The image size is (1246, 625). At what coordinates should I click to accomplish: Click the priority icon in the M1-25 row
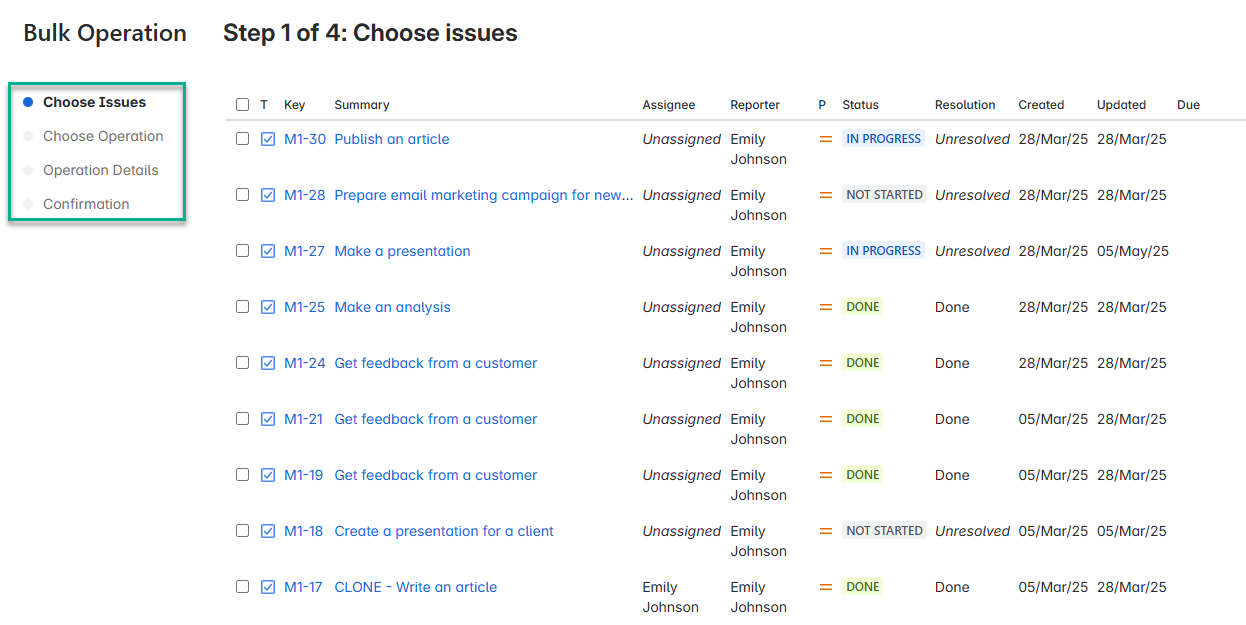[825, 307]
